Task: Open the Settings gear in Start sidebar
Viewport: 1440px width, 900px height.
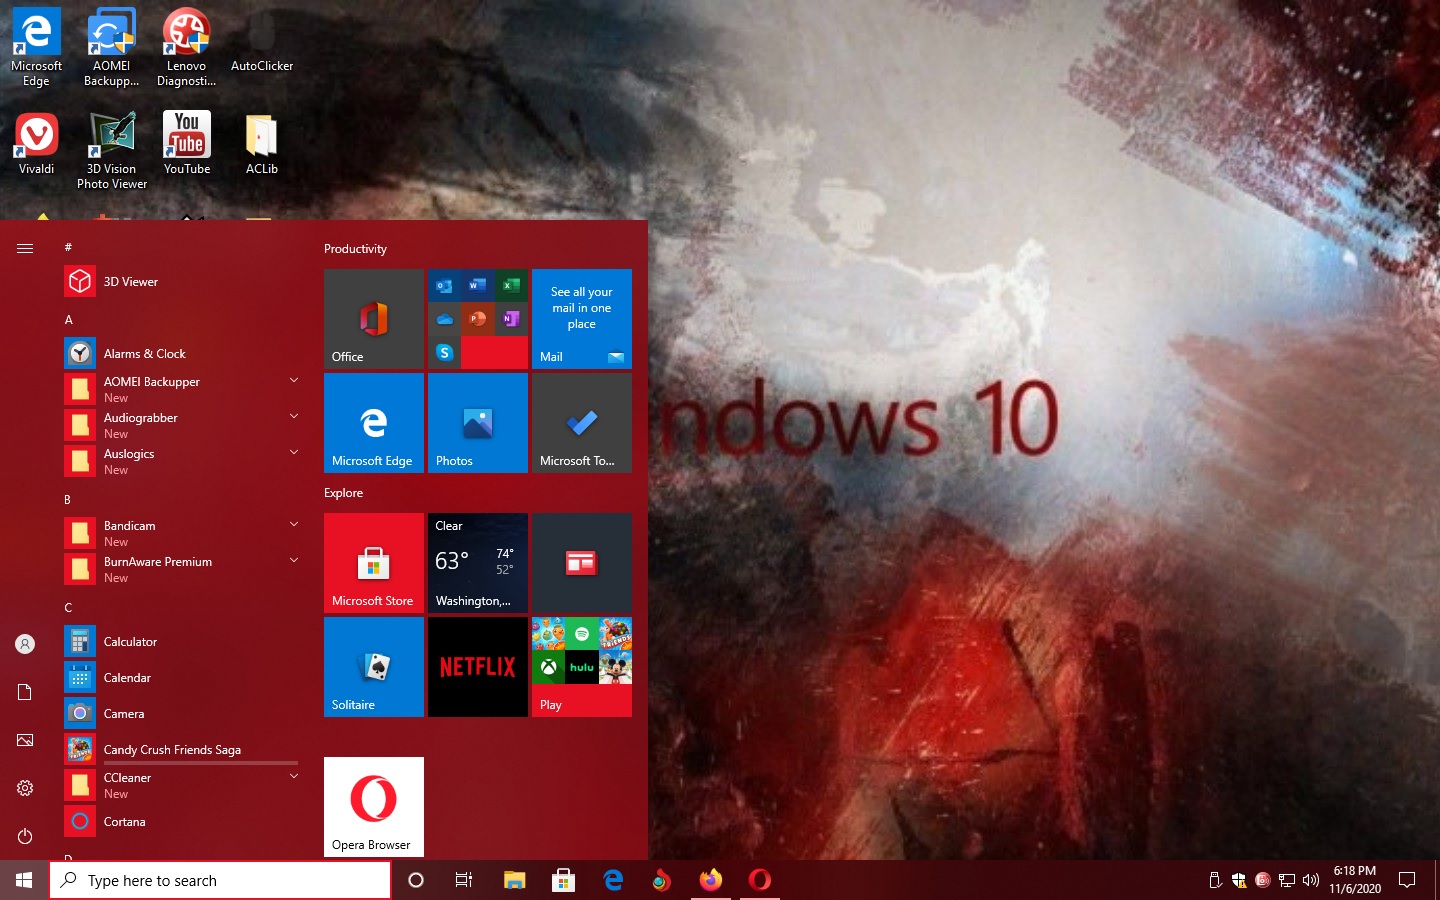Action: pyautogui.click(x=25, y=788)
